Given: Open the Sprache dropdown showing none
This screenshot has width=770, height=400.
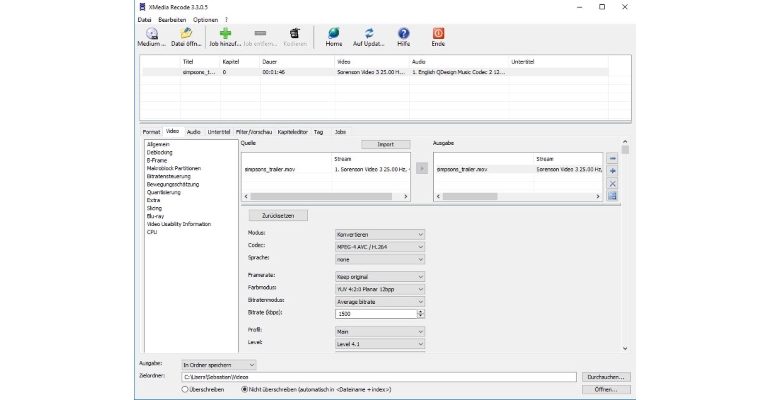Looking at the screenshot, I should [x=380, y=259].
